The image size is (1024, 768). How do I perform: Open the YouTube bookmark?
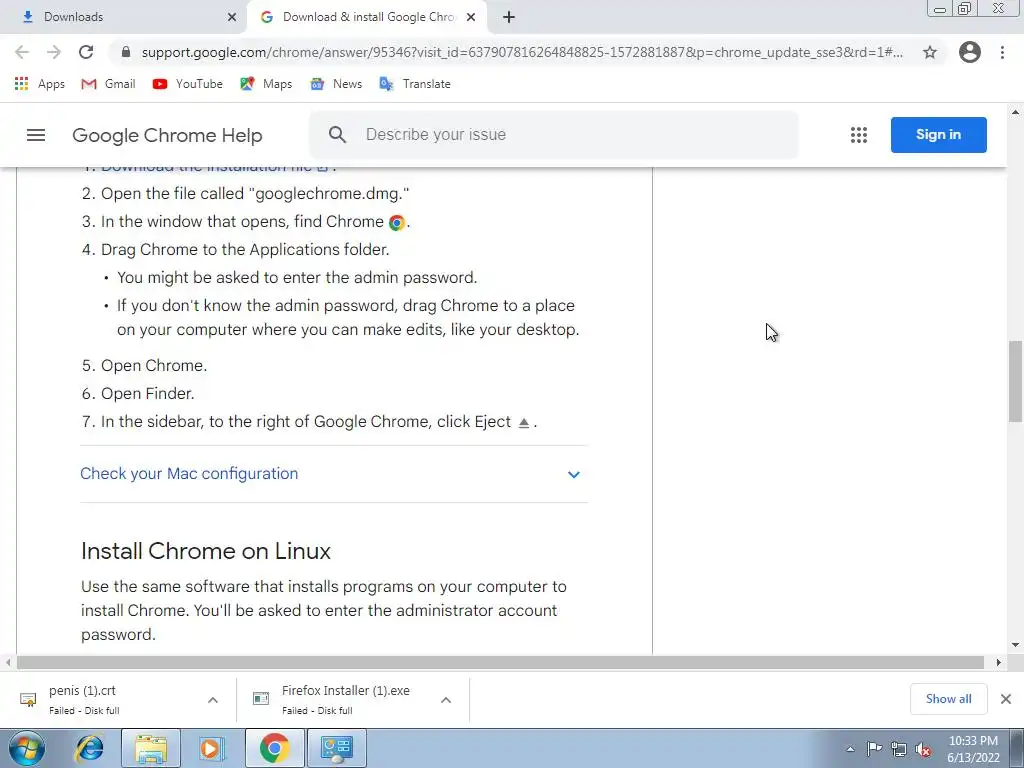tap(187, 84)
